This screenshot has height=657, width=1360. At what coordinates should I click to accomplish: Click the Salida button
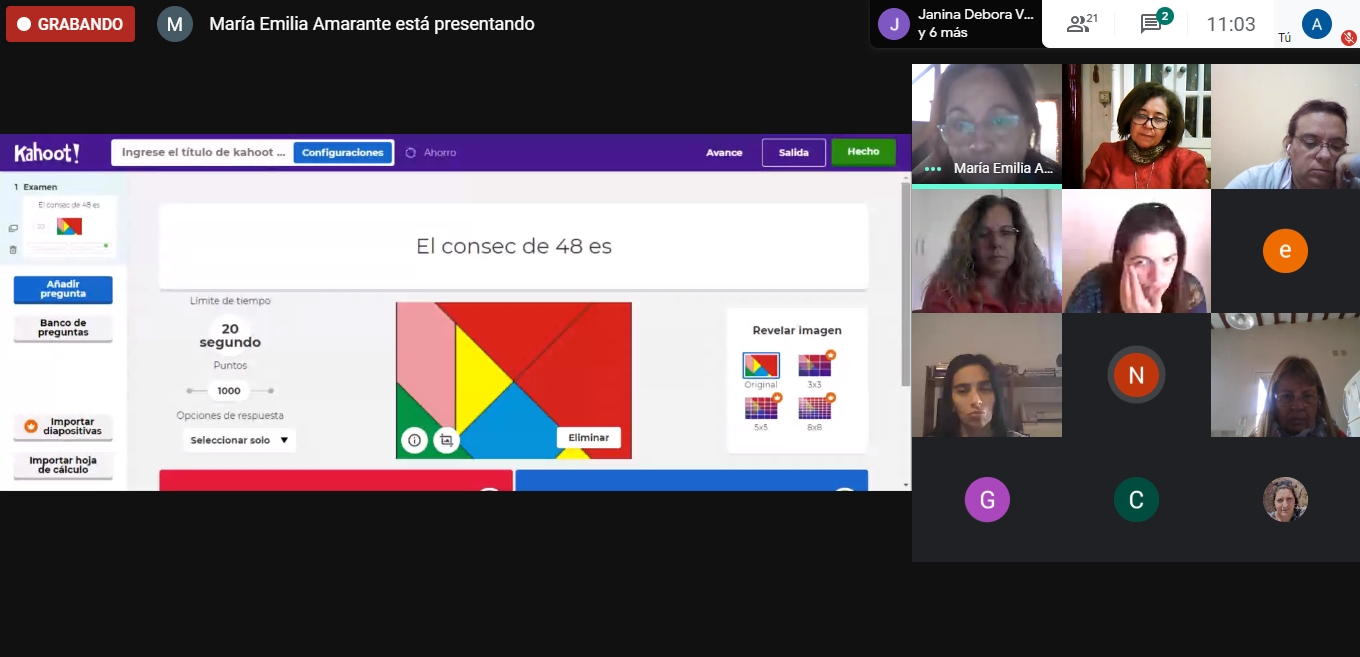(x=794, y=153)
